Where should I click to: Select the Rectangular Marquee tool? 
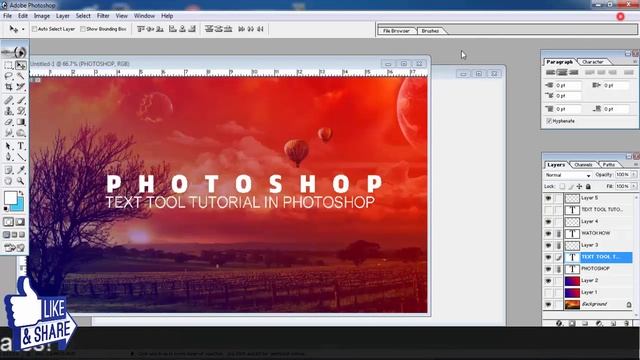tap(8, 65)
